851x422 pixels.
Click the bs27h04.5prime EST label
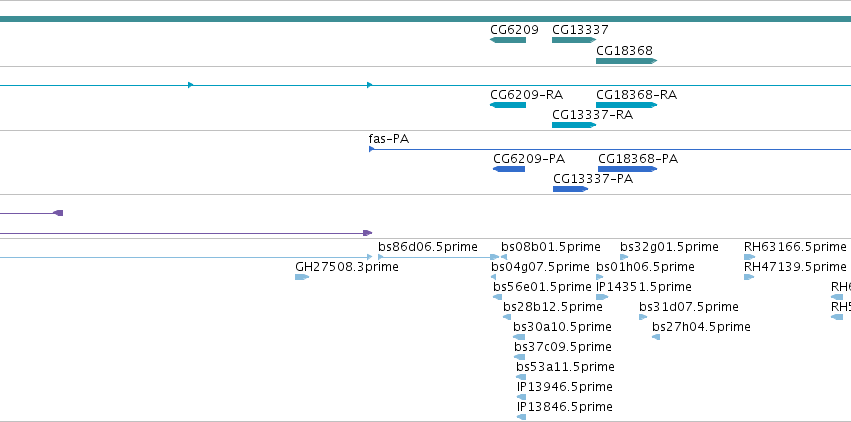point(701,327)
